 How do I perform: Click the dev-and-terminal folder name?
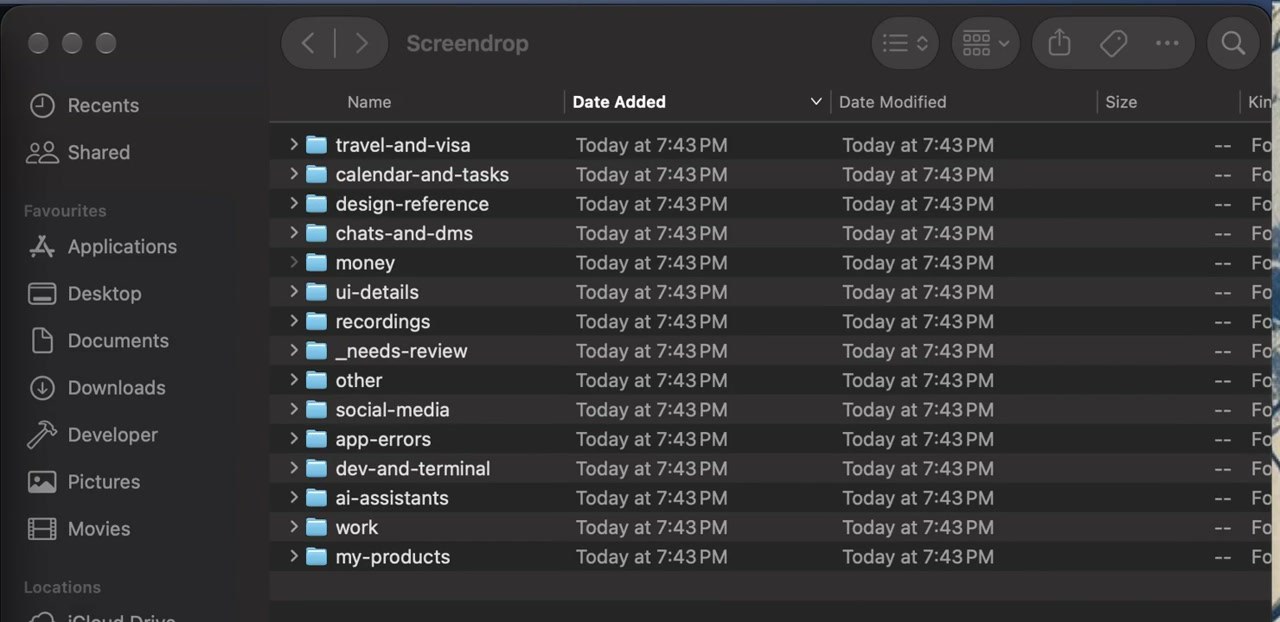coord(413,468)
